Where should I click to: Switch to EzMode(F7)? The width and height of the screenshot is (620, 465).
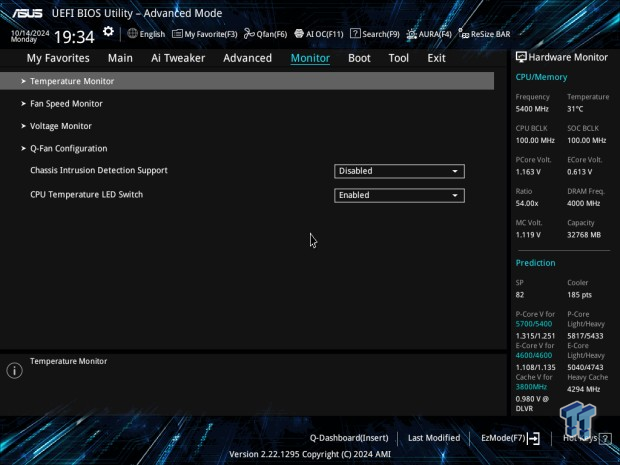pyautogui.click(x=510, y=438)
